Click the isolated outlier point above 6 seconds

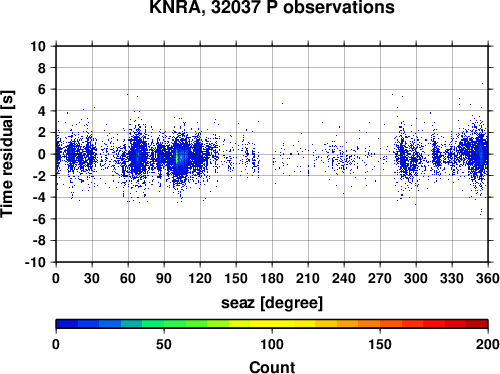[x=482, y=84]
